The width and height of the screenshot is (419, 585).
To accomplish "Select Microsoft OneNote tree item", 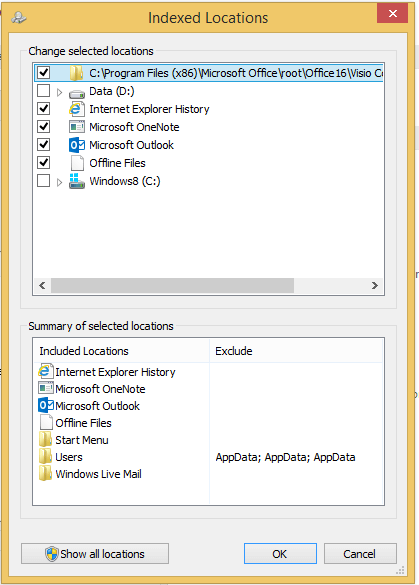I will click(x=134, y=127).
